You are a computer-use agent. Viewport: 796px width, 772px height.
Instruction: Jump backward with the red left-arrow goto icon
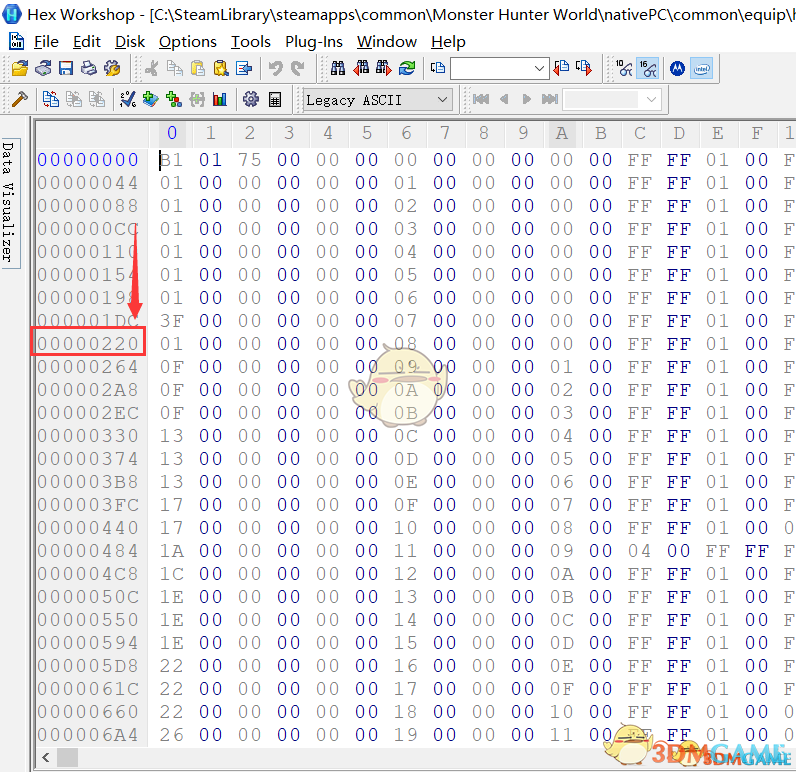pyautogui.click(x=561, y=68)
